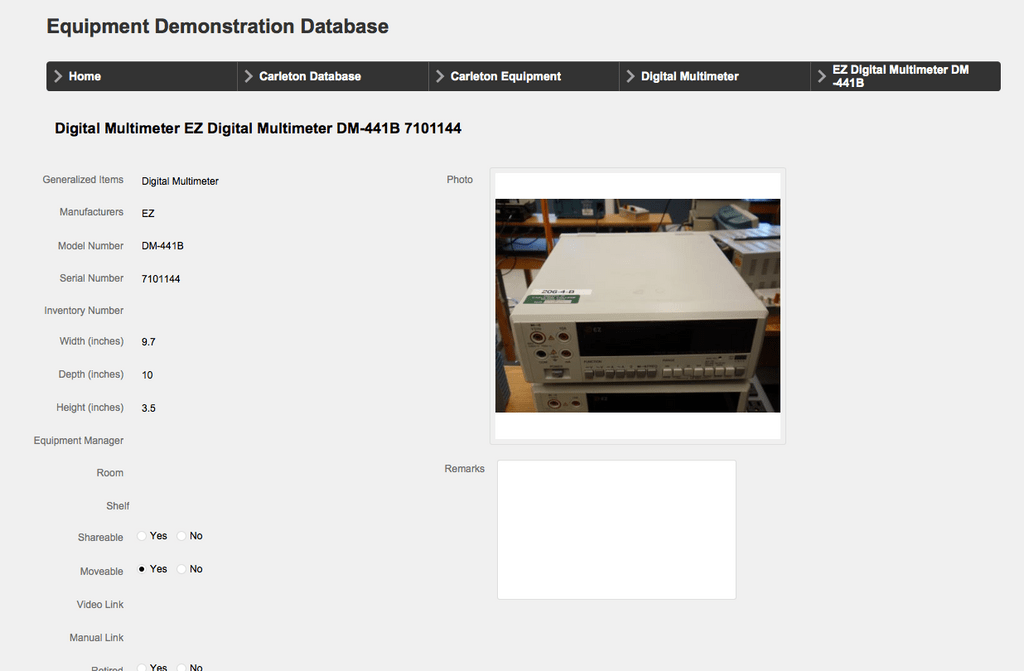This screenshot has width=1024, height=671.
Task: Click the Video Link field label
Action: [x=100, y=604]
